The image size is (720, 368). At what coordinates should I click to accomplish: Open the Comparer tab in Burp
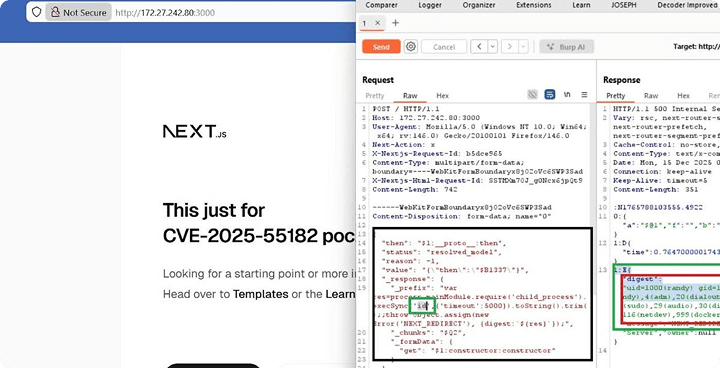pyautogui.click(x=381, y=5)
